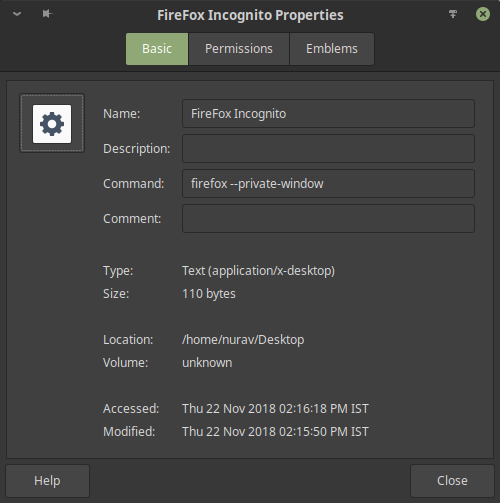Edit the Command field firefox --private-window

tap(328, 184)
